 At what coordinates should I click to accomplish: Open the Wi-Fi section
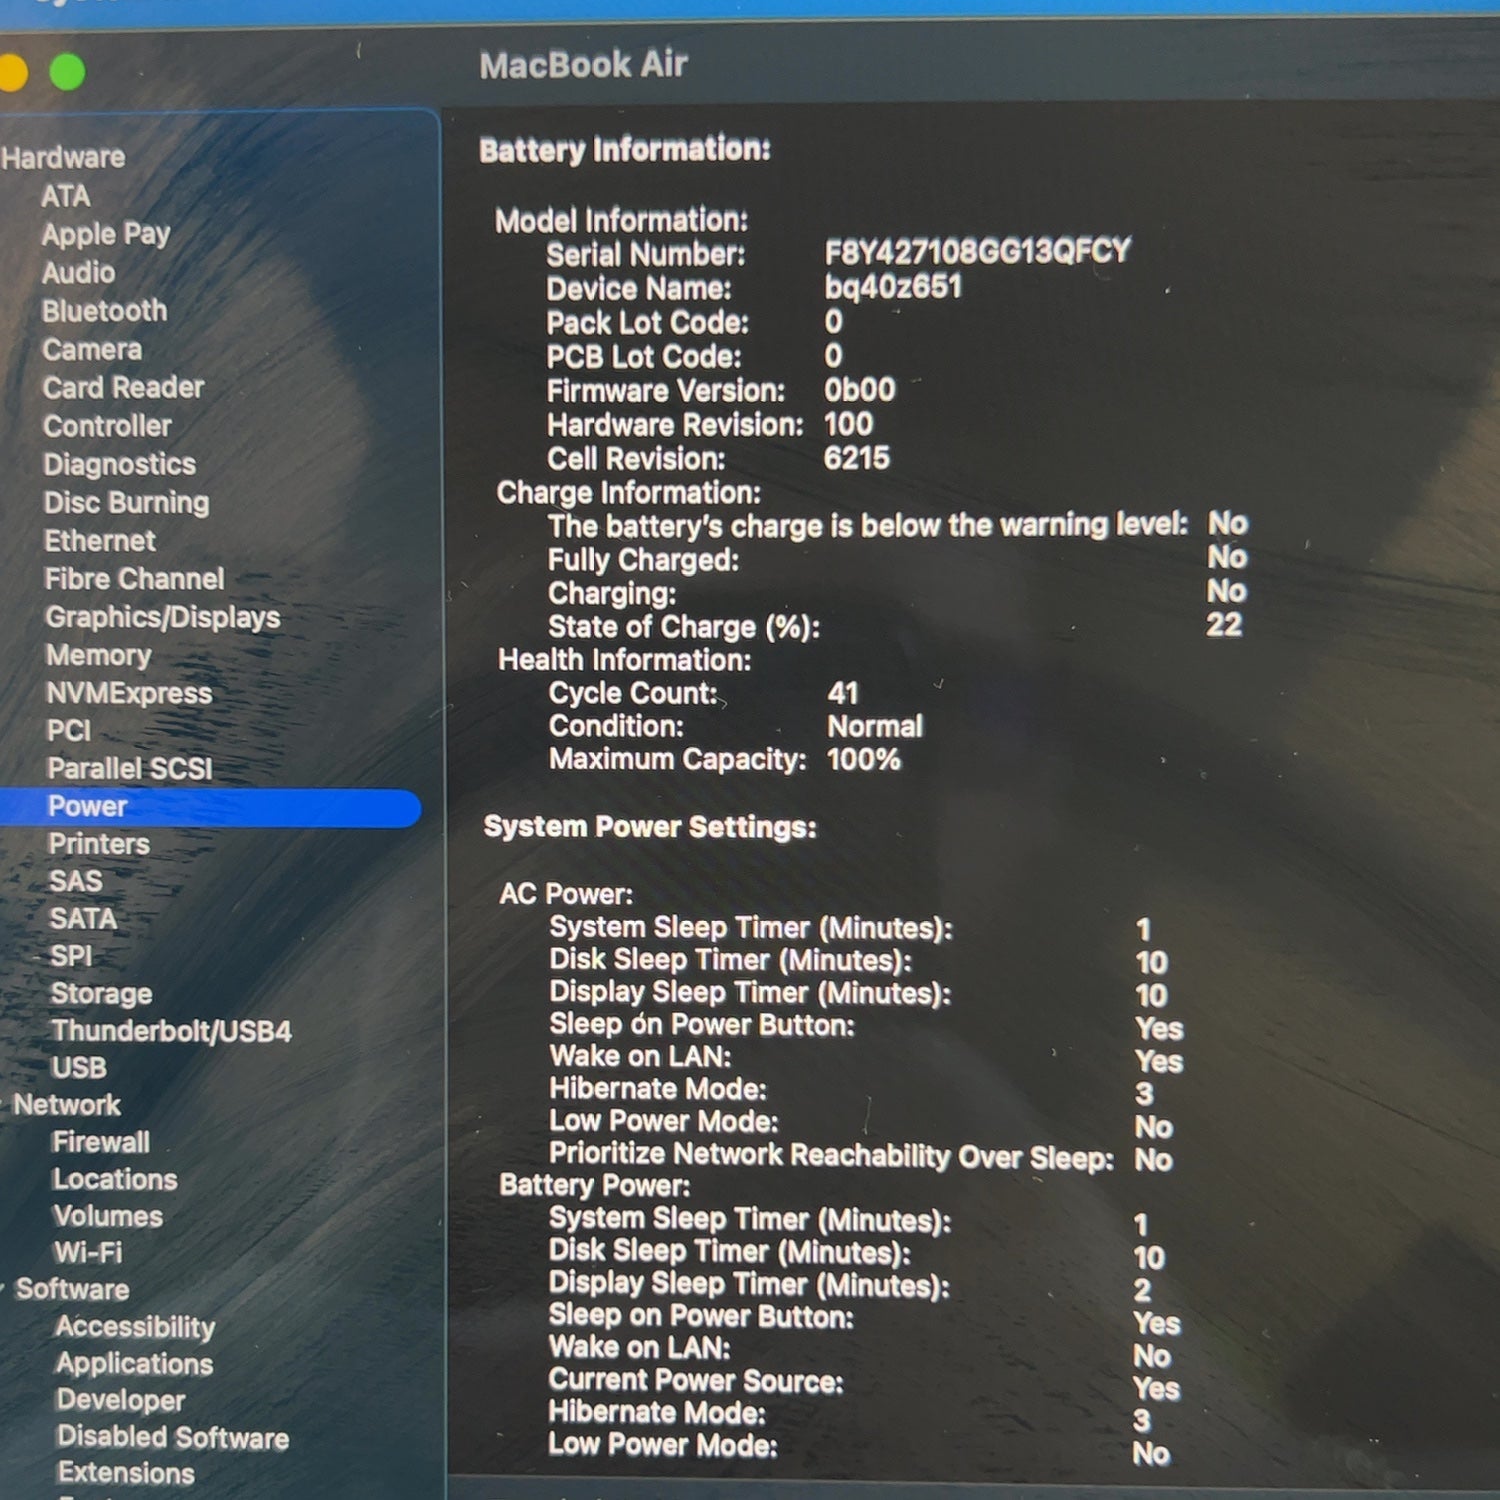(x=88, y=1252)
